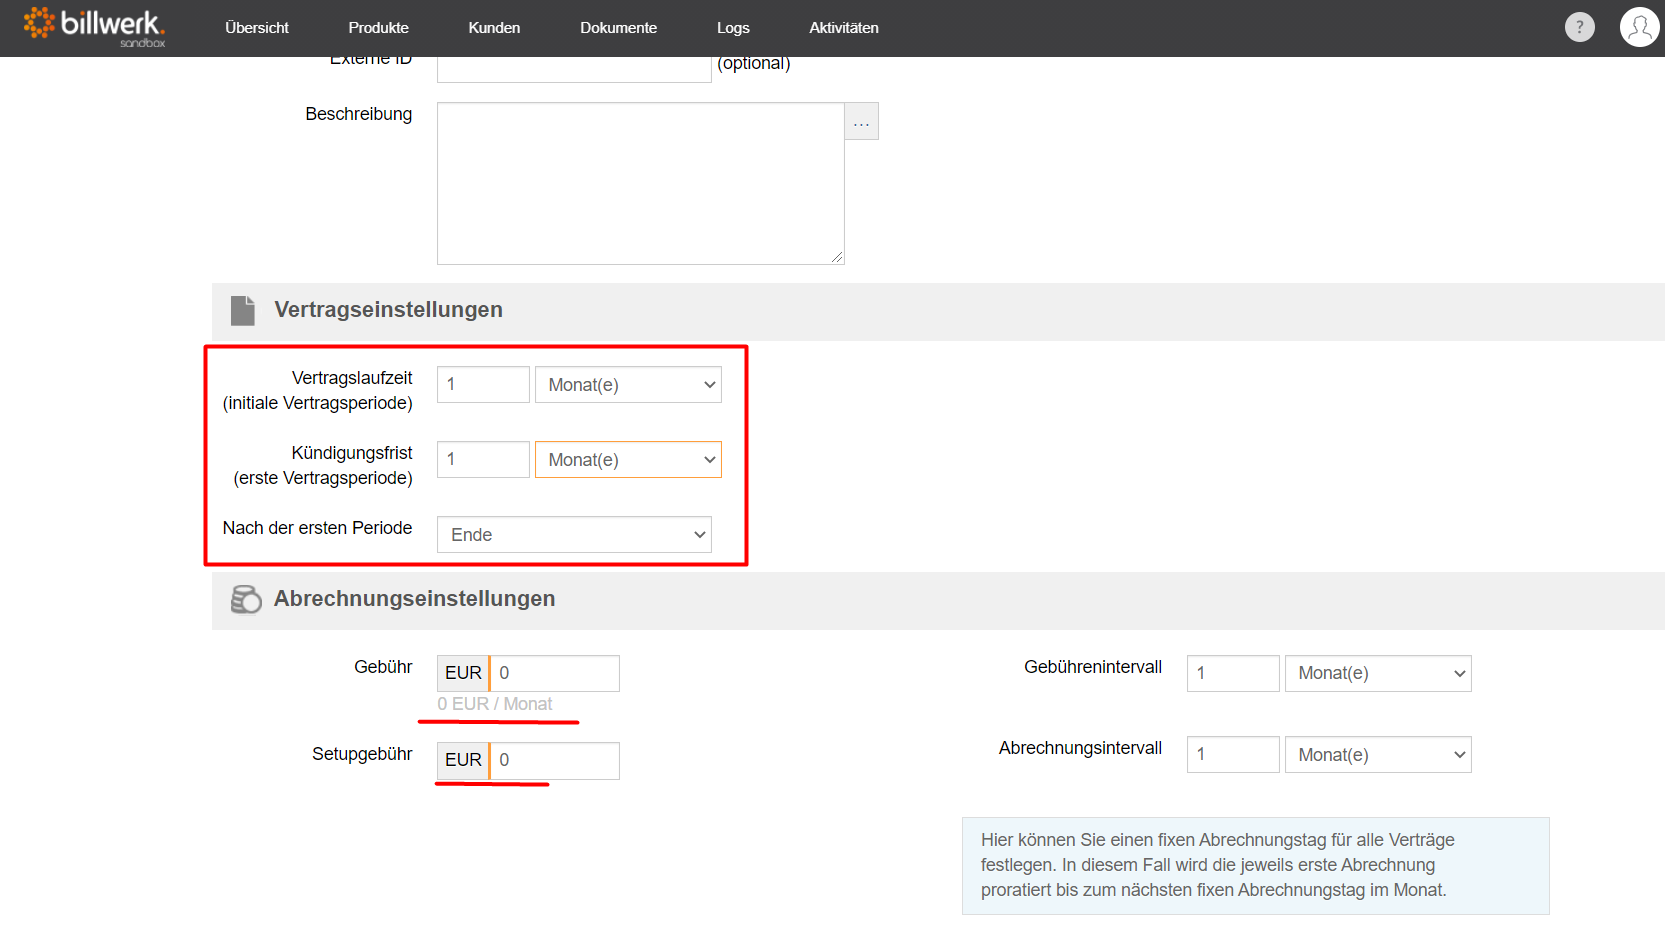Image resolution: width=1665 pixels, height=928 pixels.
Task: Focus the Gebührenintervall number field
Action: pos(1233,673)
